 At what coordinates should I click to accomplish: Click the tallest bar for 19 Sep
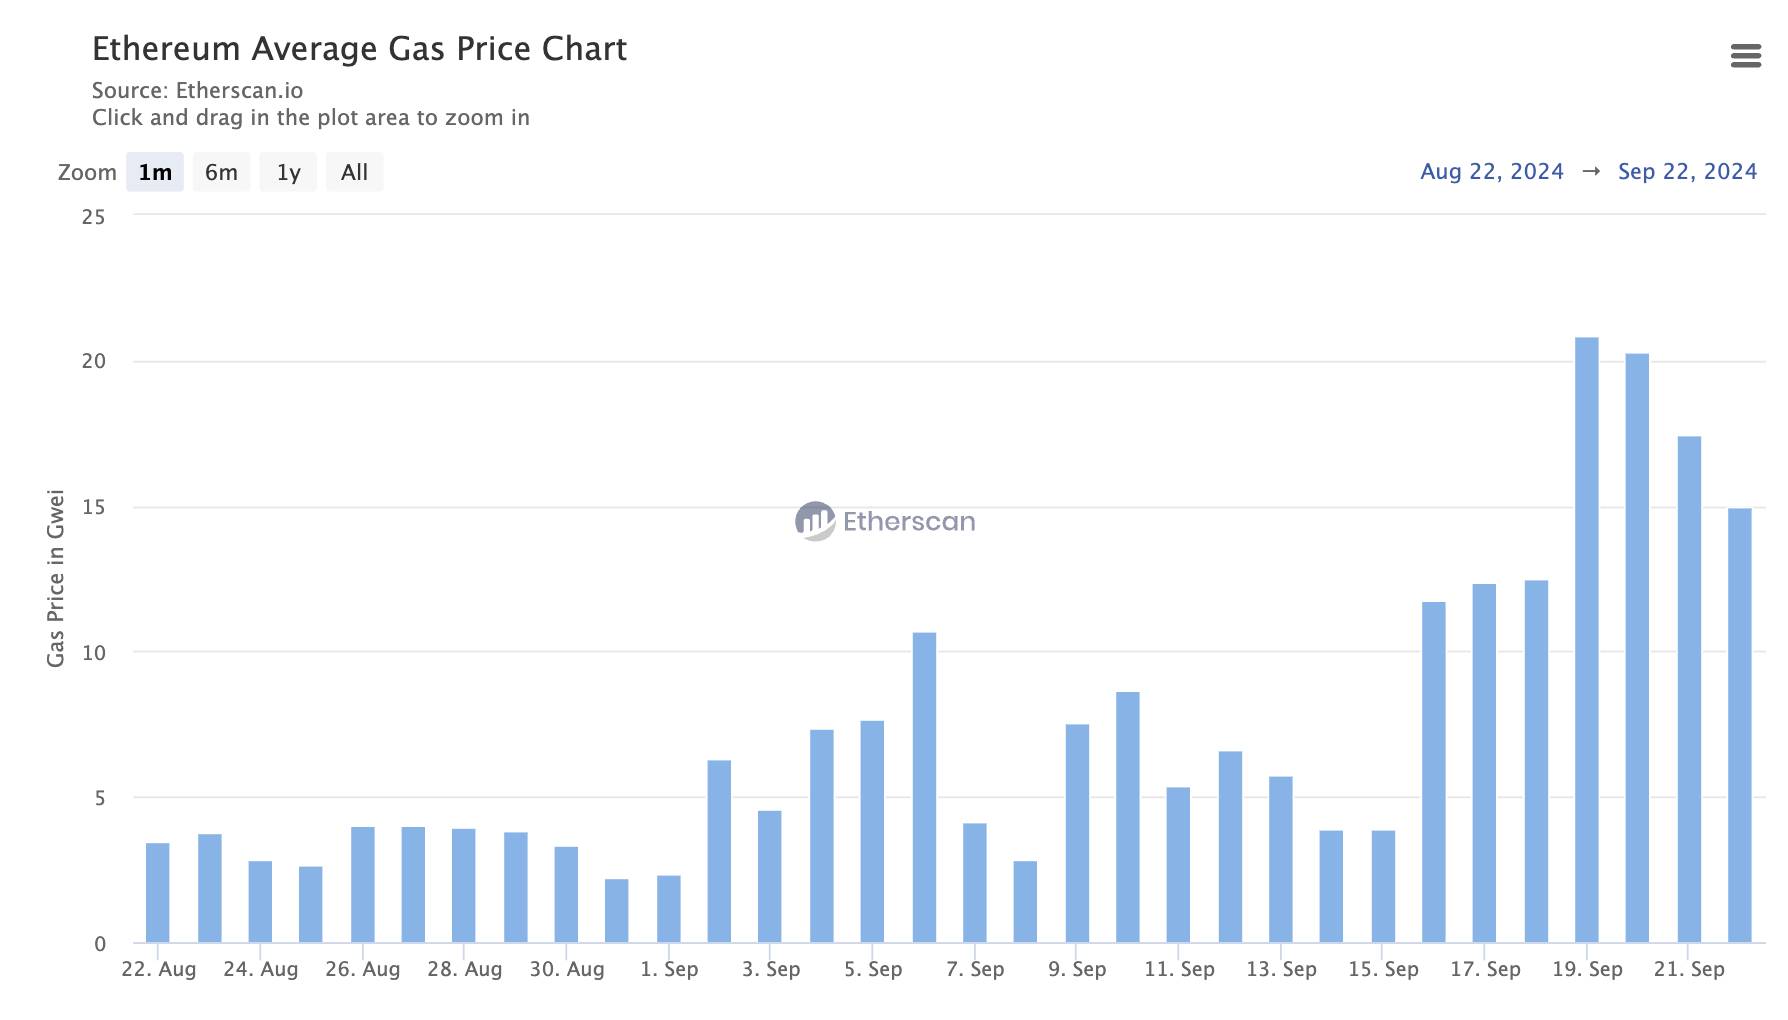(x=1586, y=640)
